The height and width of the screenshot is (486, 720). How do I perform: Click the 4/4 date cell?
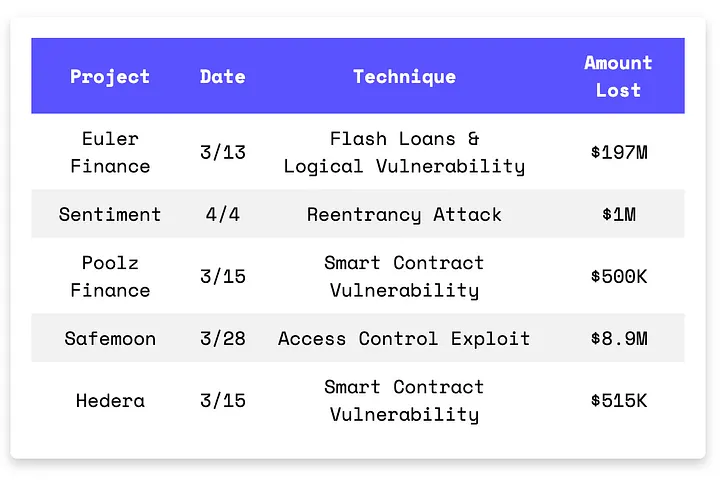(x=223, y=215)
